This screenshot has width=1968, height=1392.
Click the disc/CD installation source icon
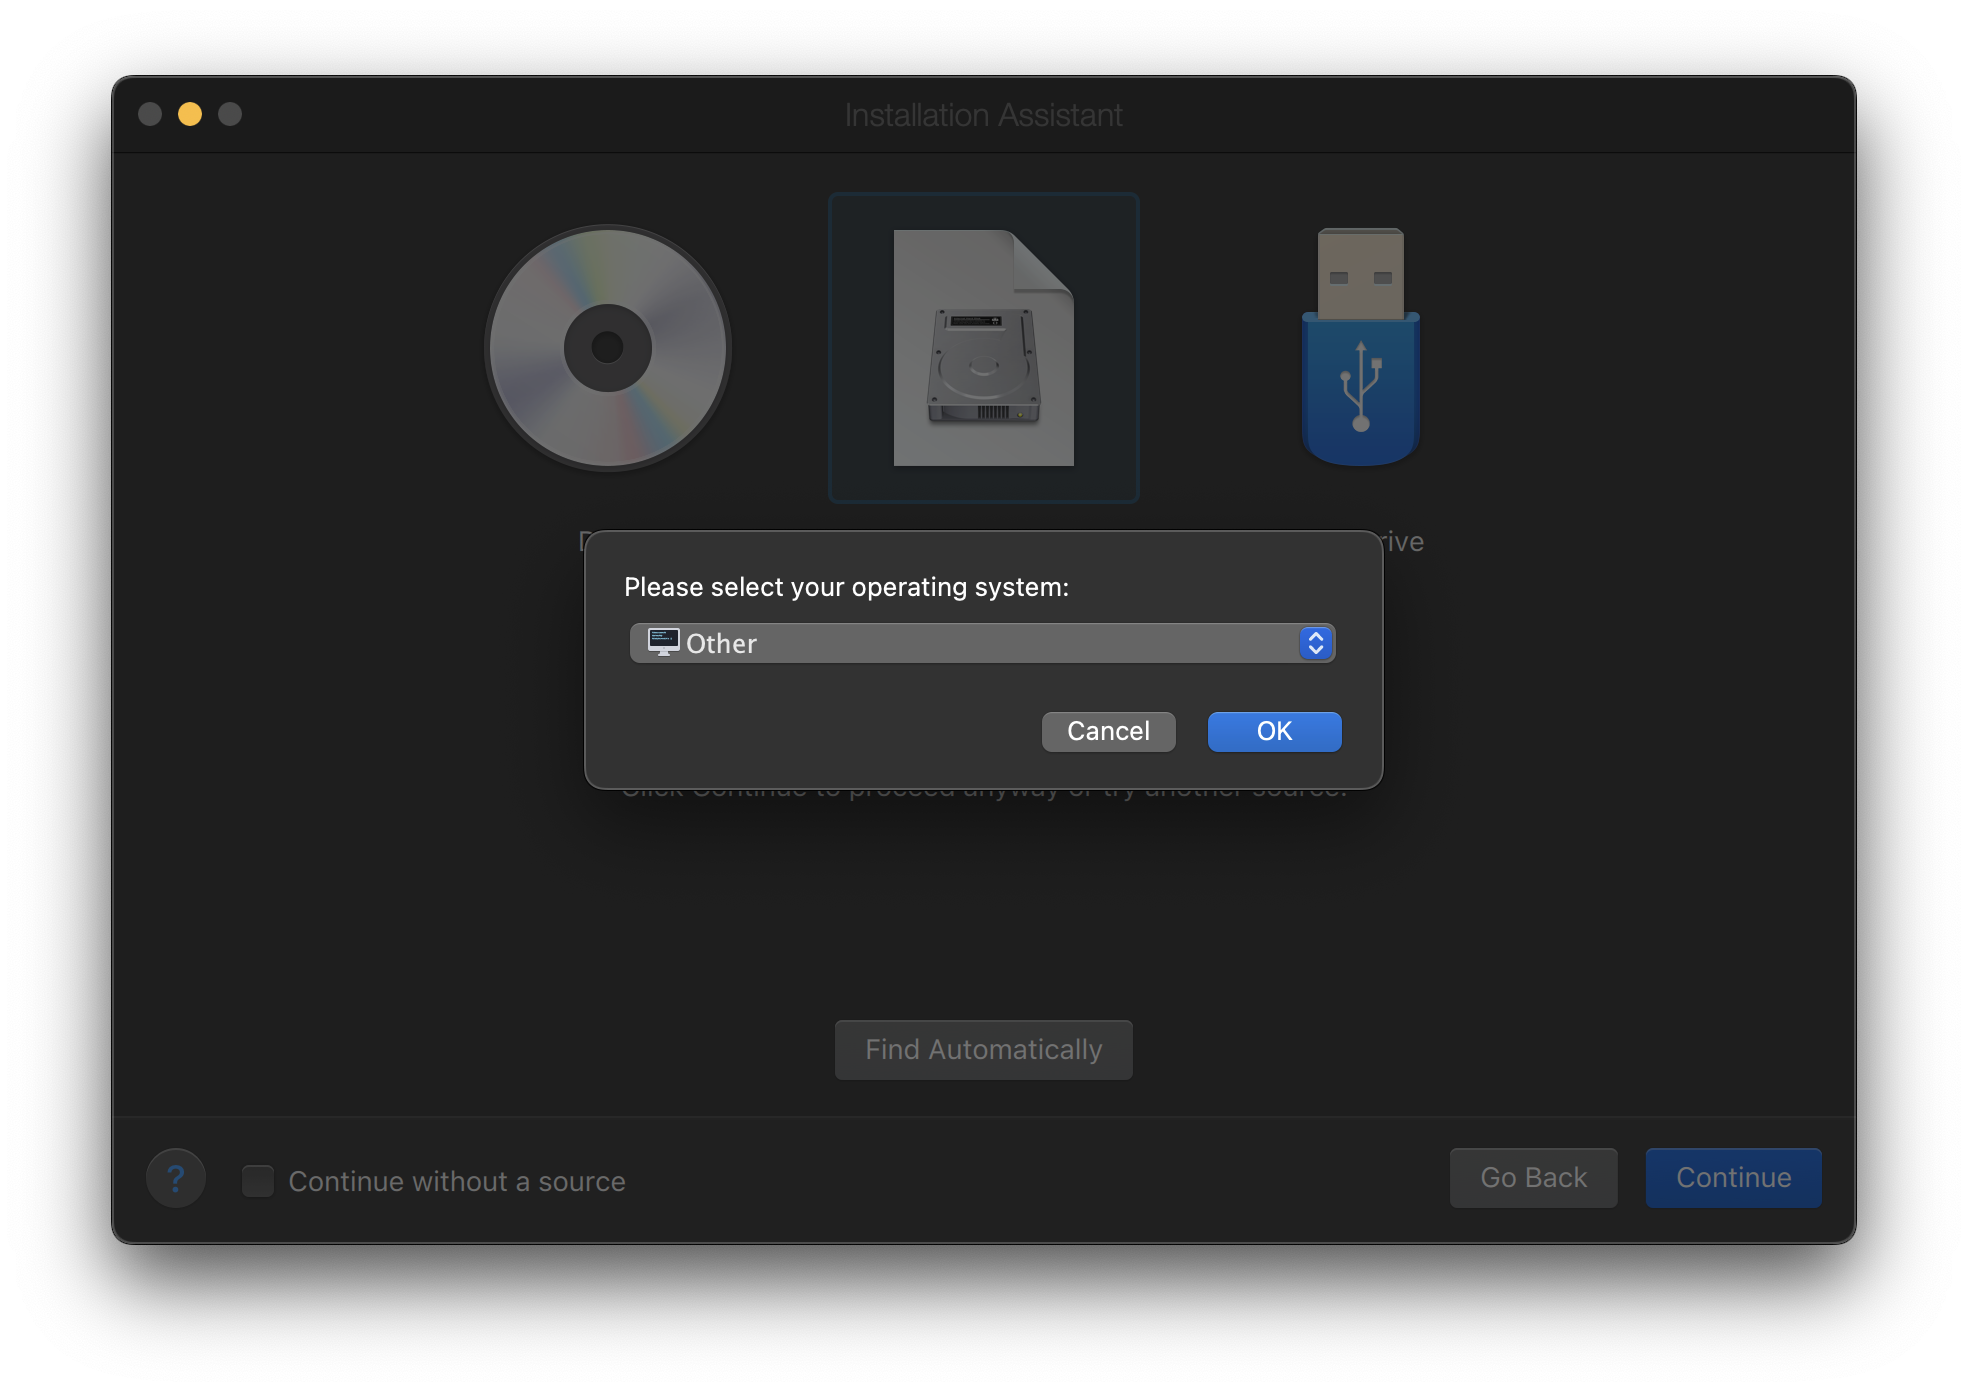tap(608, 348)
